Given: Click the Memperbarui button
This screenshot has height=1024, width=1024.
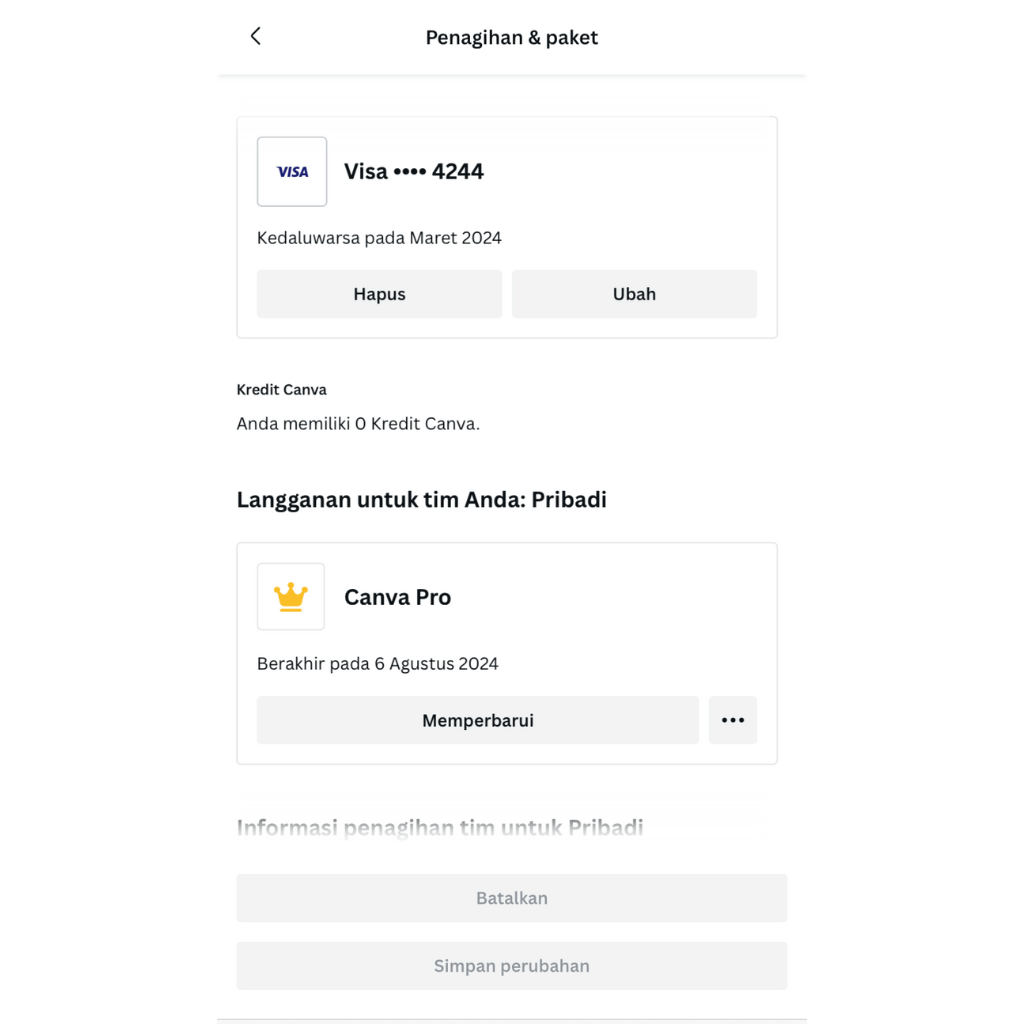Looking at the screenshot, I should (477, 720).
